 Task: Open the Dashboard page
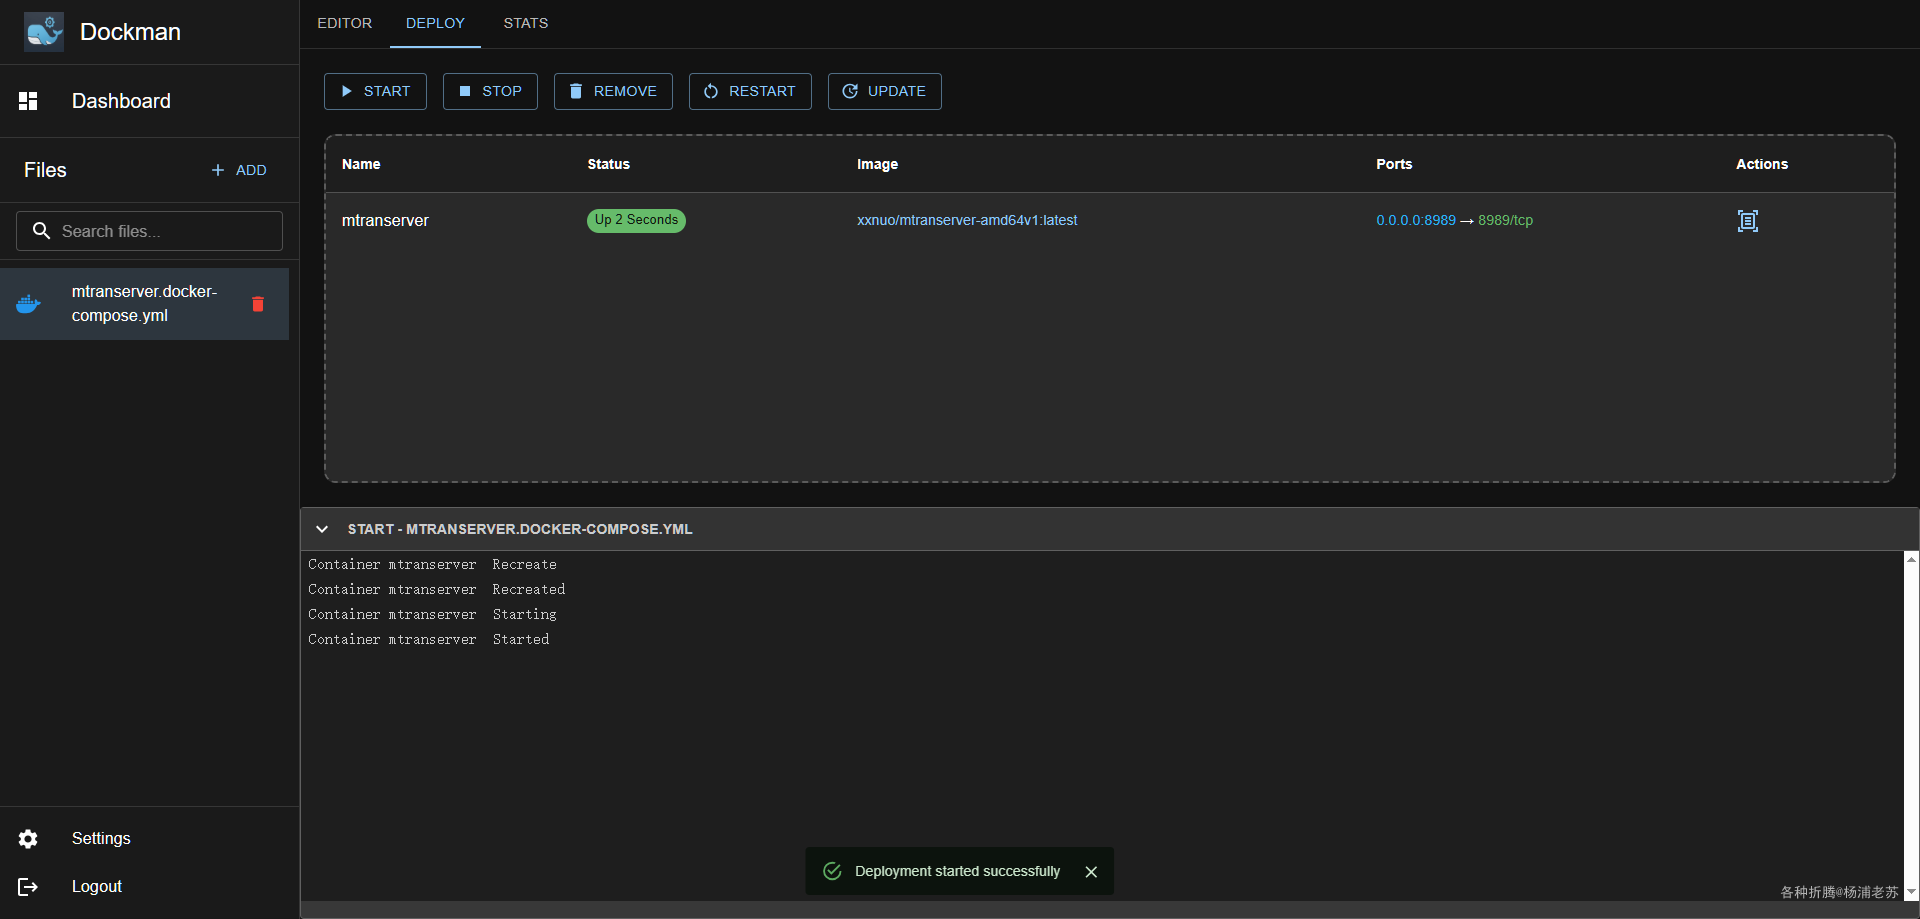click(x=149, y=101)
